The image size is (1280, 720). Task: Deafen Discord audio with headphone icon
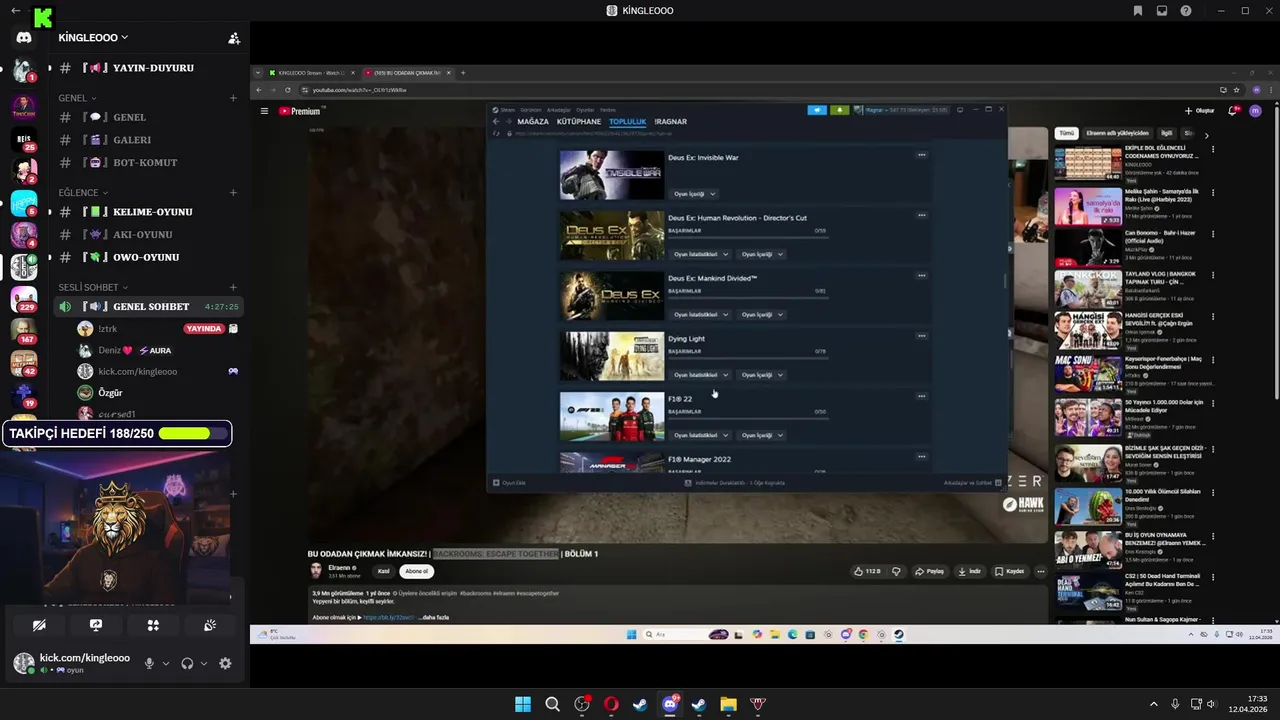coord(187,663)
